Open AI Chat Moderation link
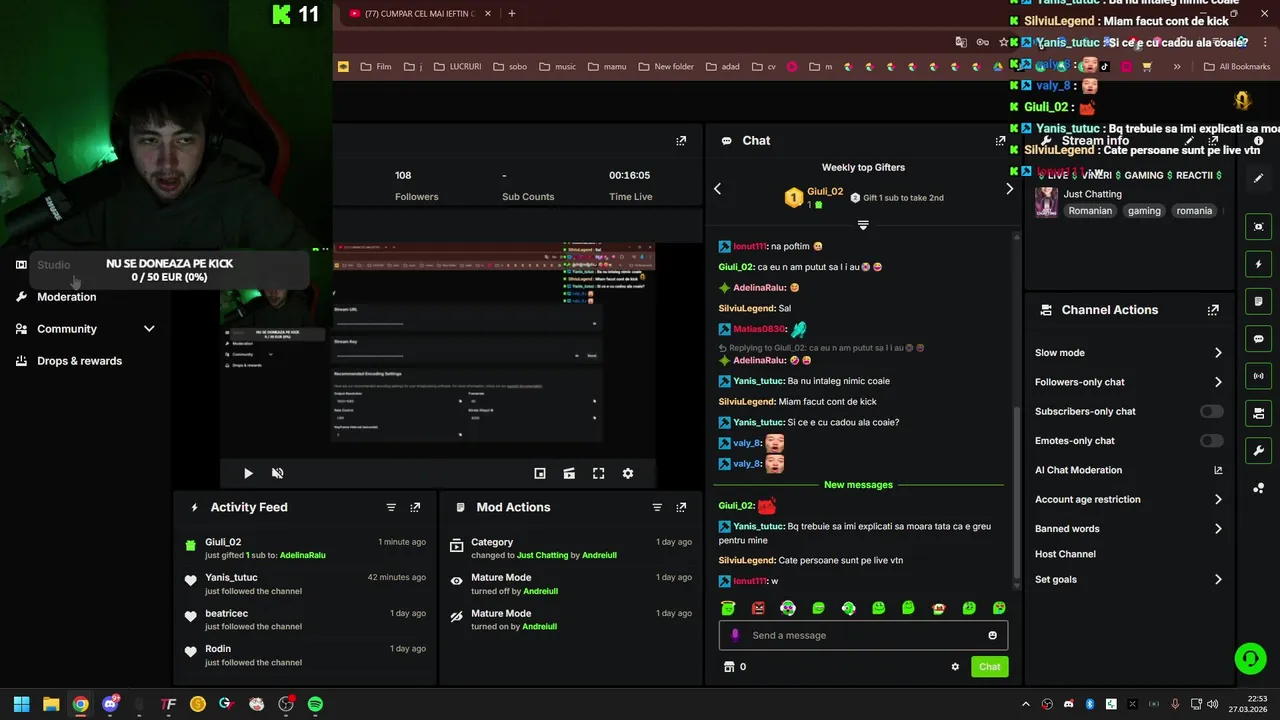 [1218, 470]
